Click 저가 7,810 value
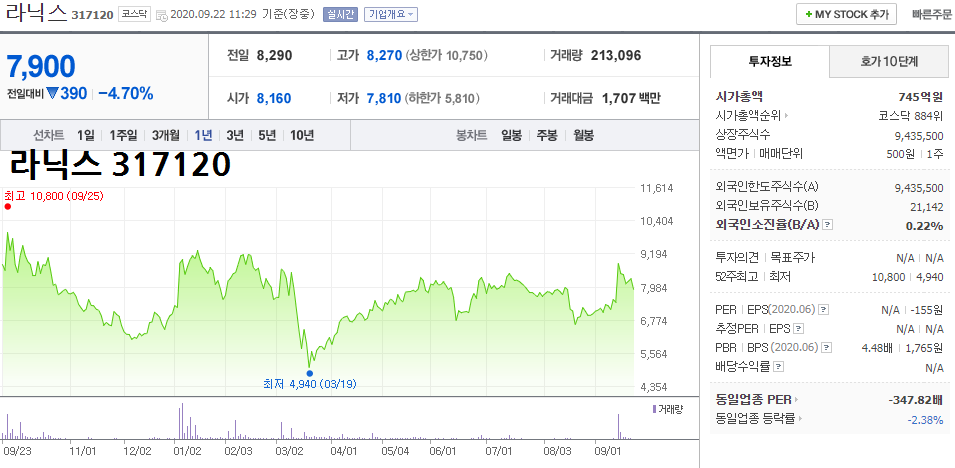The width and height of the screenshot is (955, 468). point(384,98)
